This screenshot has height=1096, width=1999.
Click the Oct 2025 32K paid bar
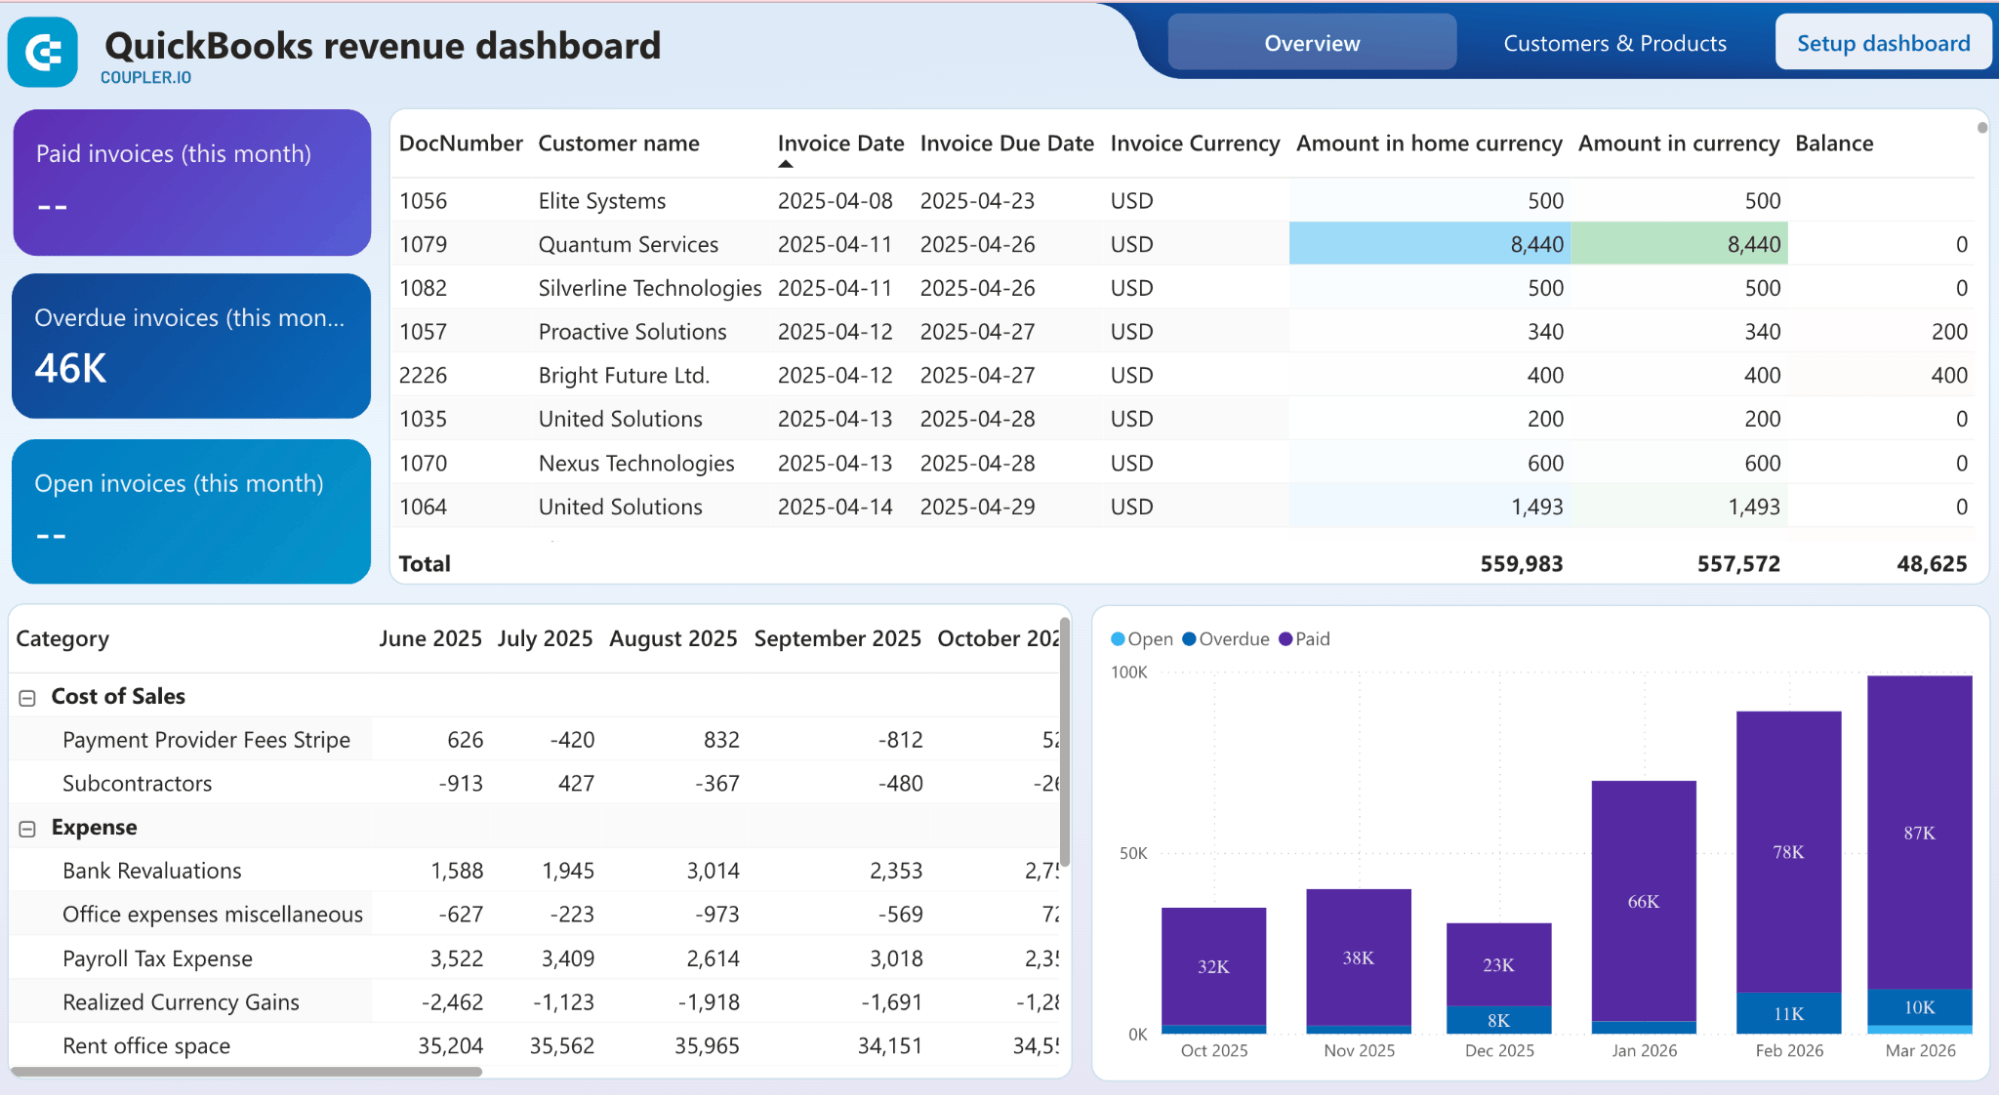pos(1214,967)
